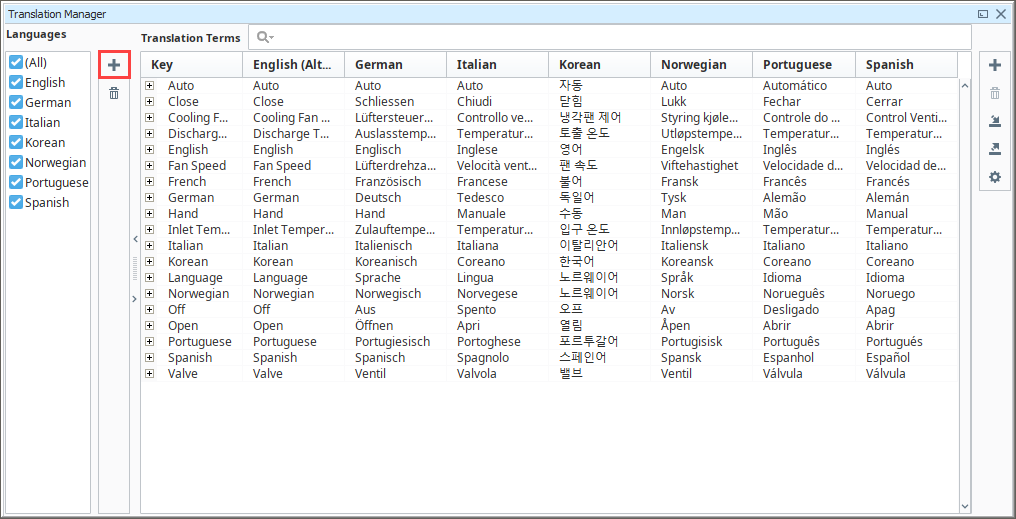Click the table scrollbar up arrow

[964, 86]
